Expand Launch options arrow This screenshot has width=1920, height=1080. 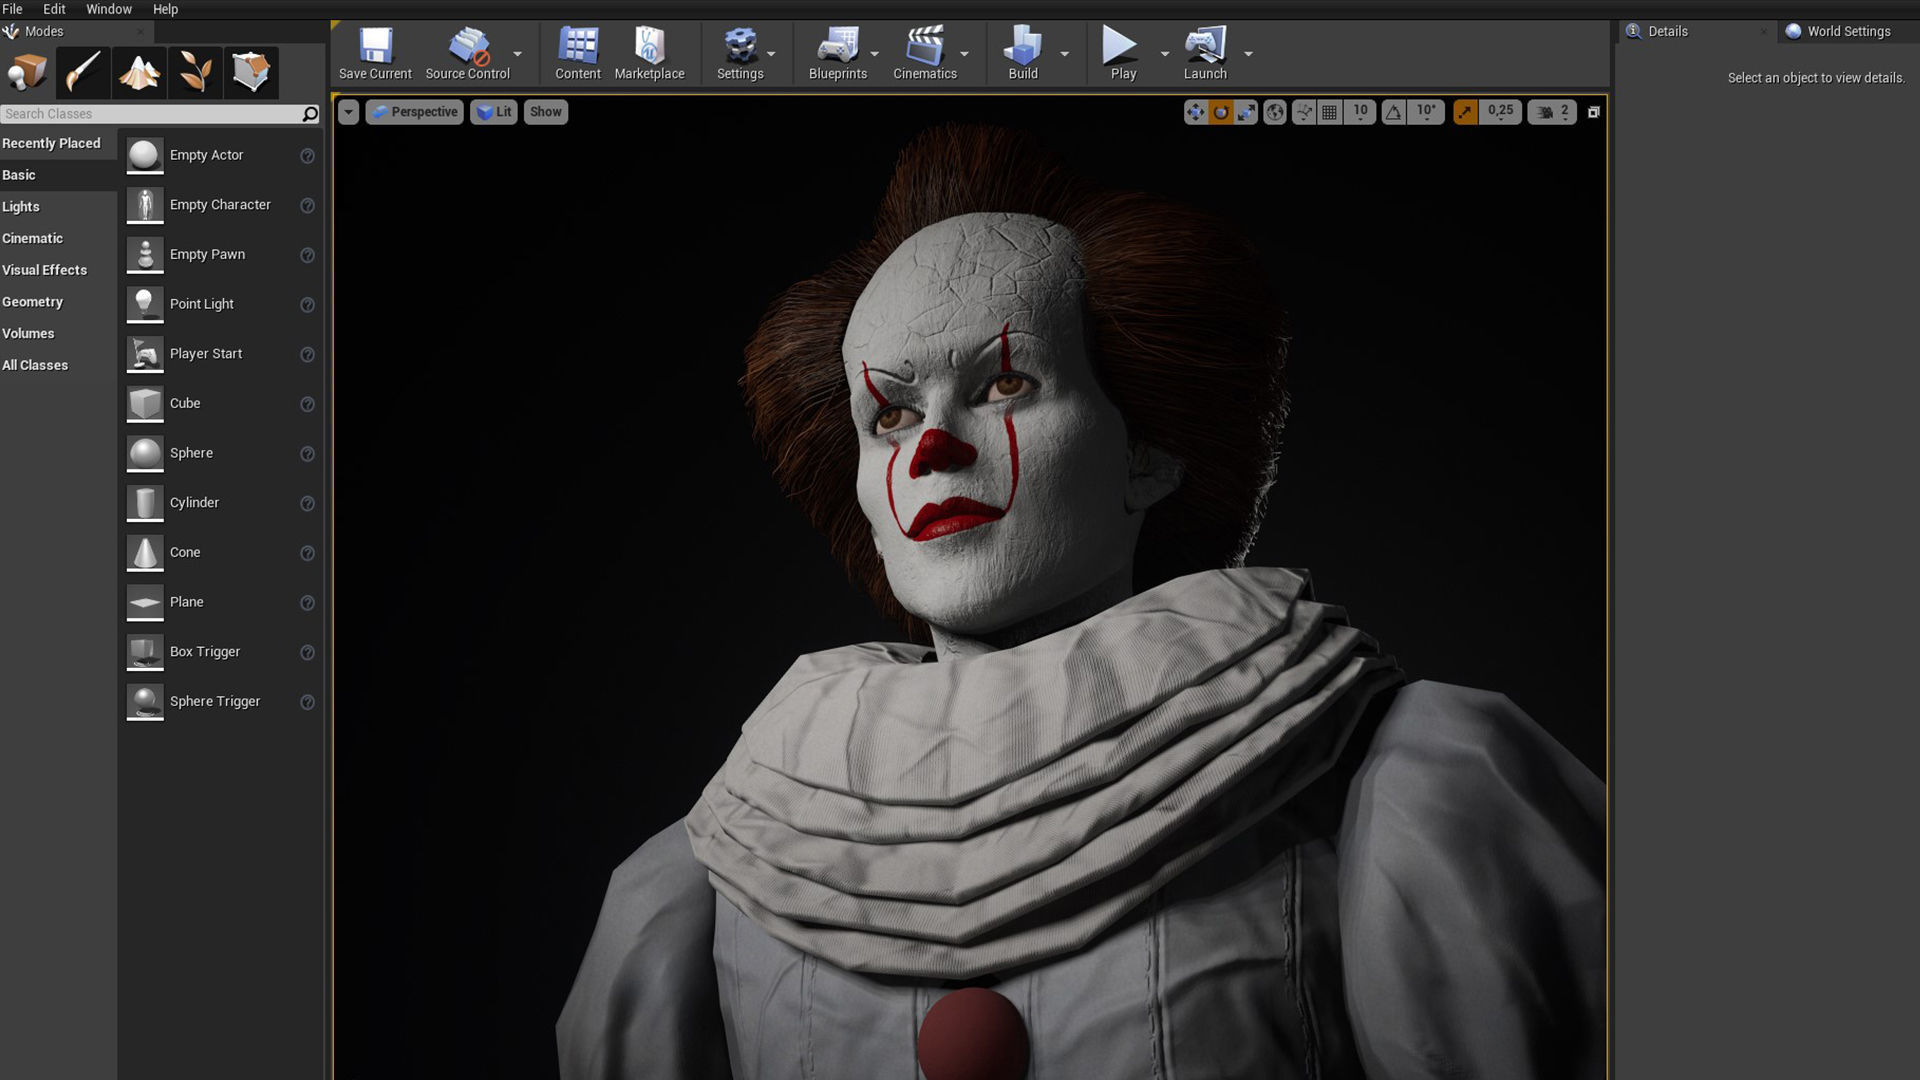click(x=1248, y=54)
